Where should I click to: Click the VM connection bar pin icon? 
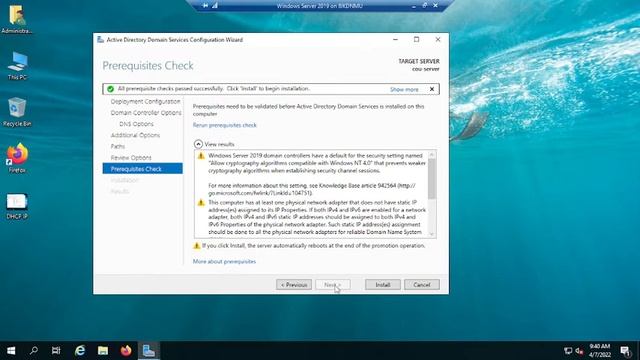point(205,6)
